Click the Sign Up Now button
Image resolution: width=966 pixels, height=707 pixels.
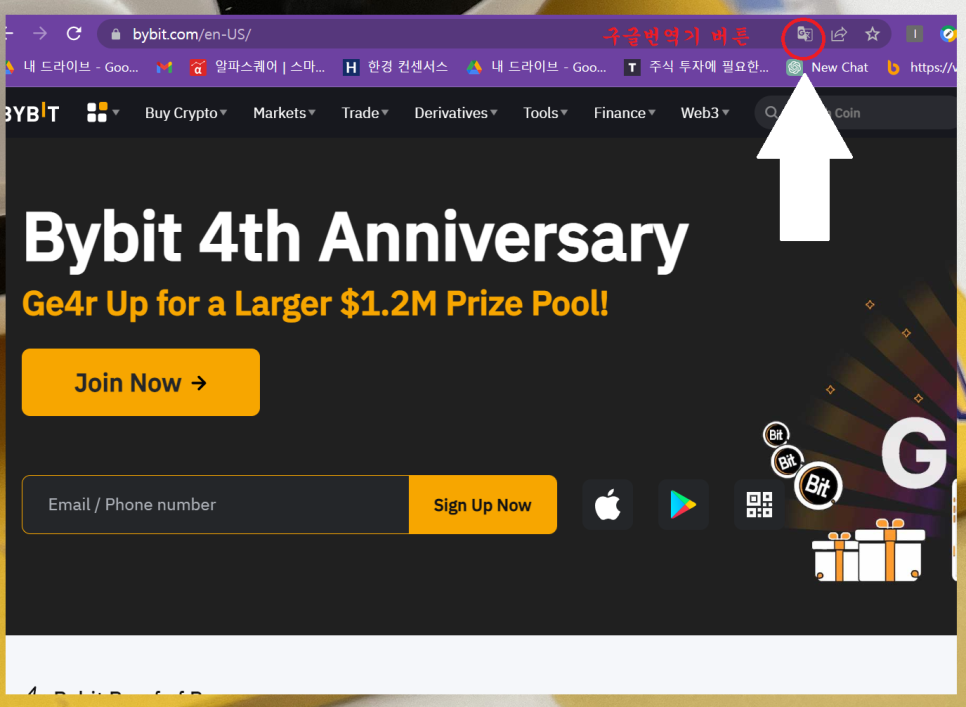482,505
